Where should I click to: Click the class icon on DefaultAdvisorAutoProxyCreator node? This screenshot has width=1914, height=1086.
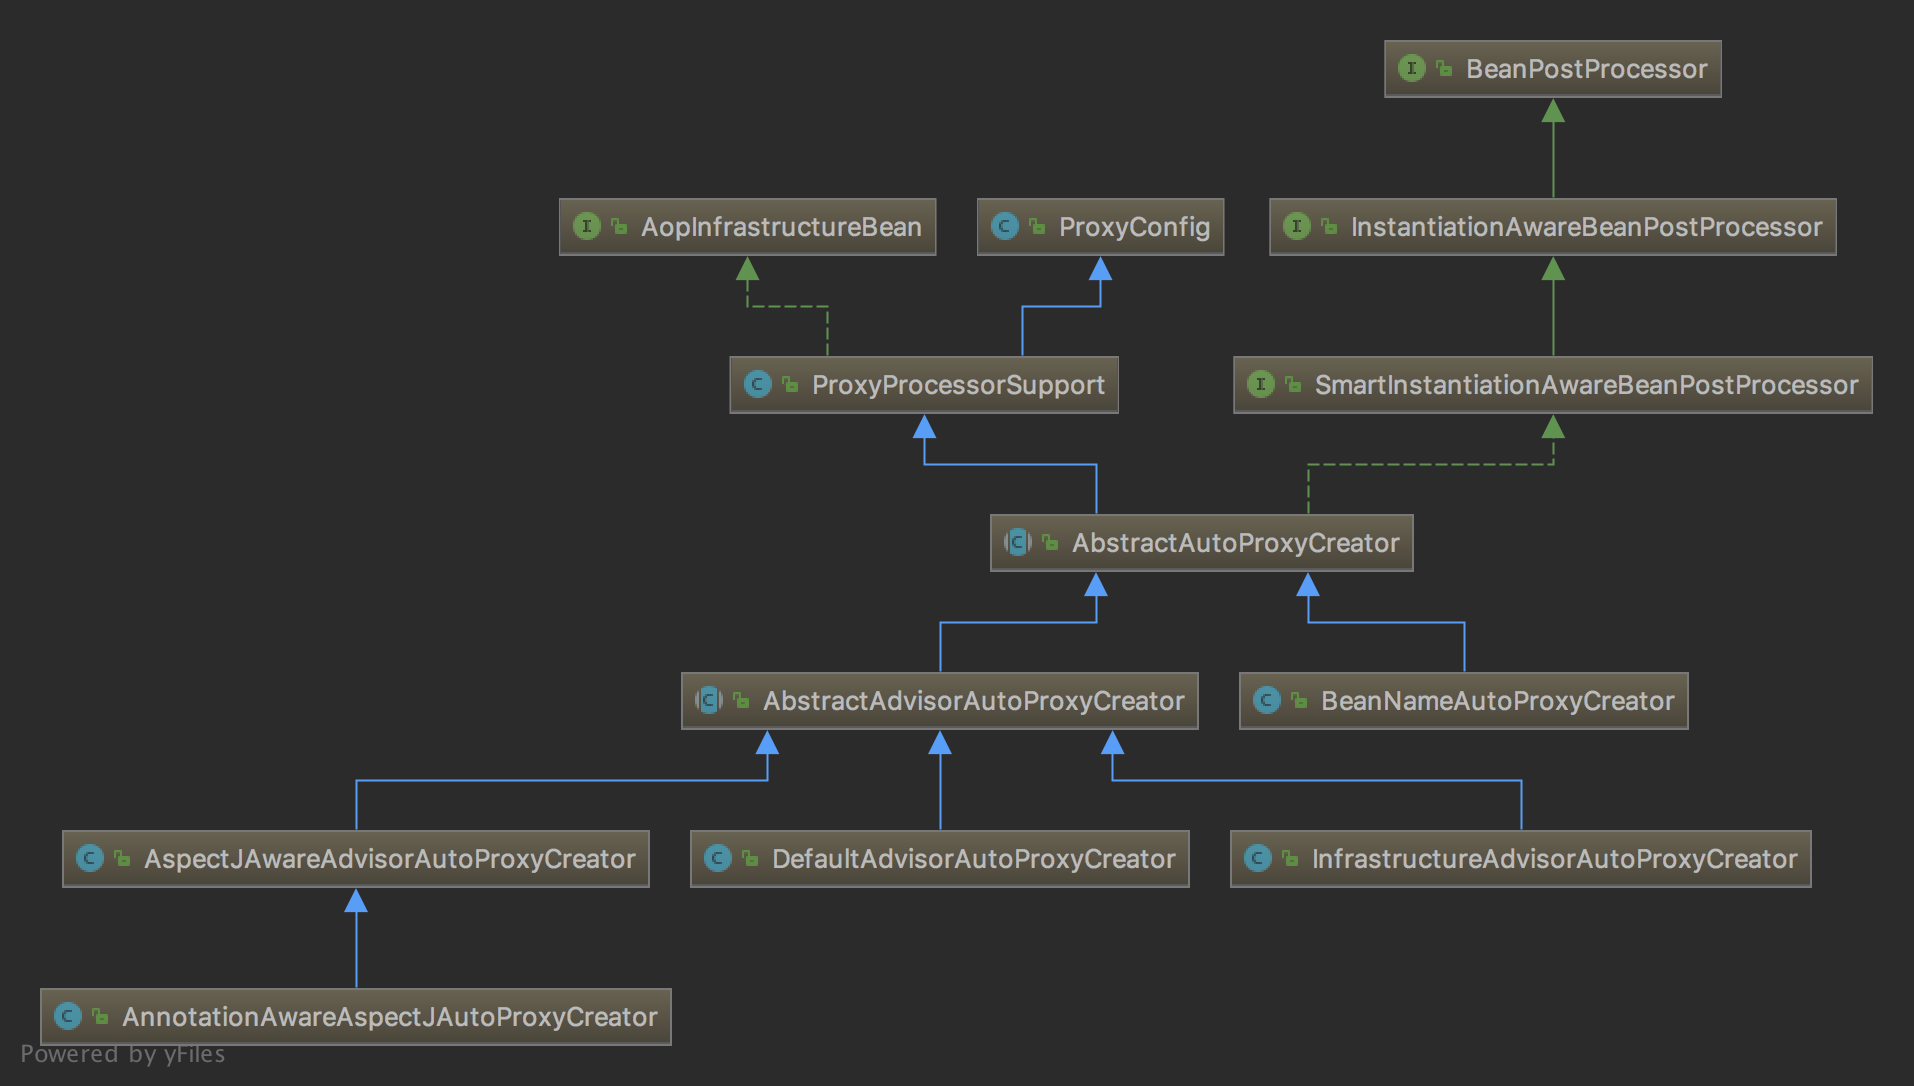point(717,858)
